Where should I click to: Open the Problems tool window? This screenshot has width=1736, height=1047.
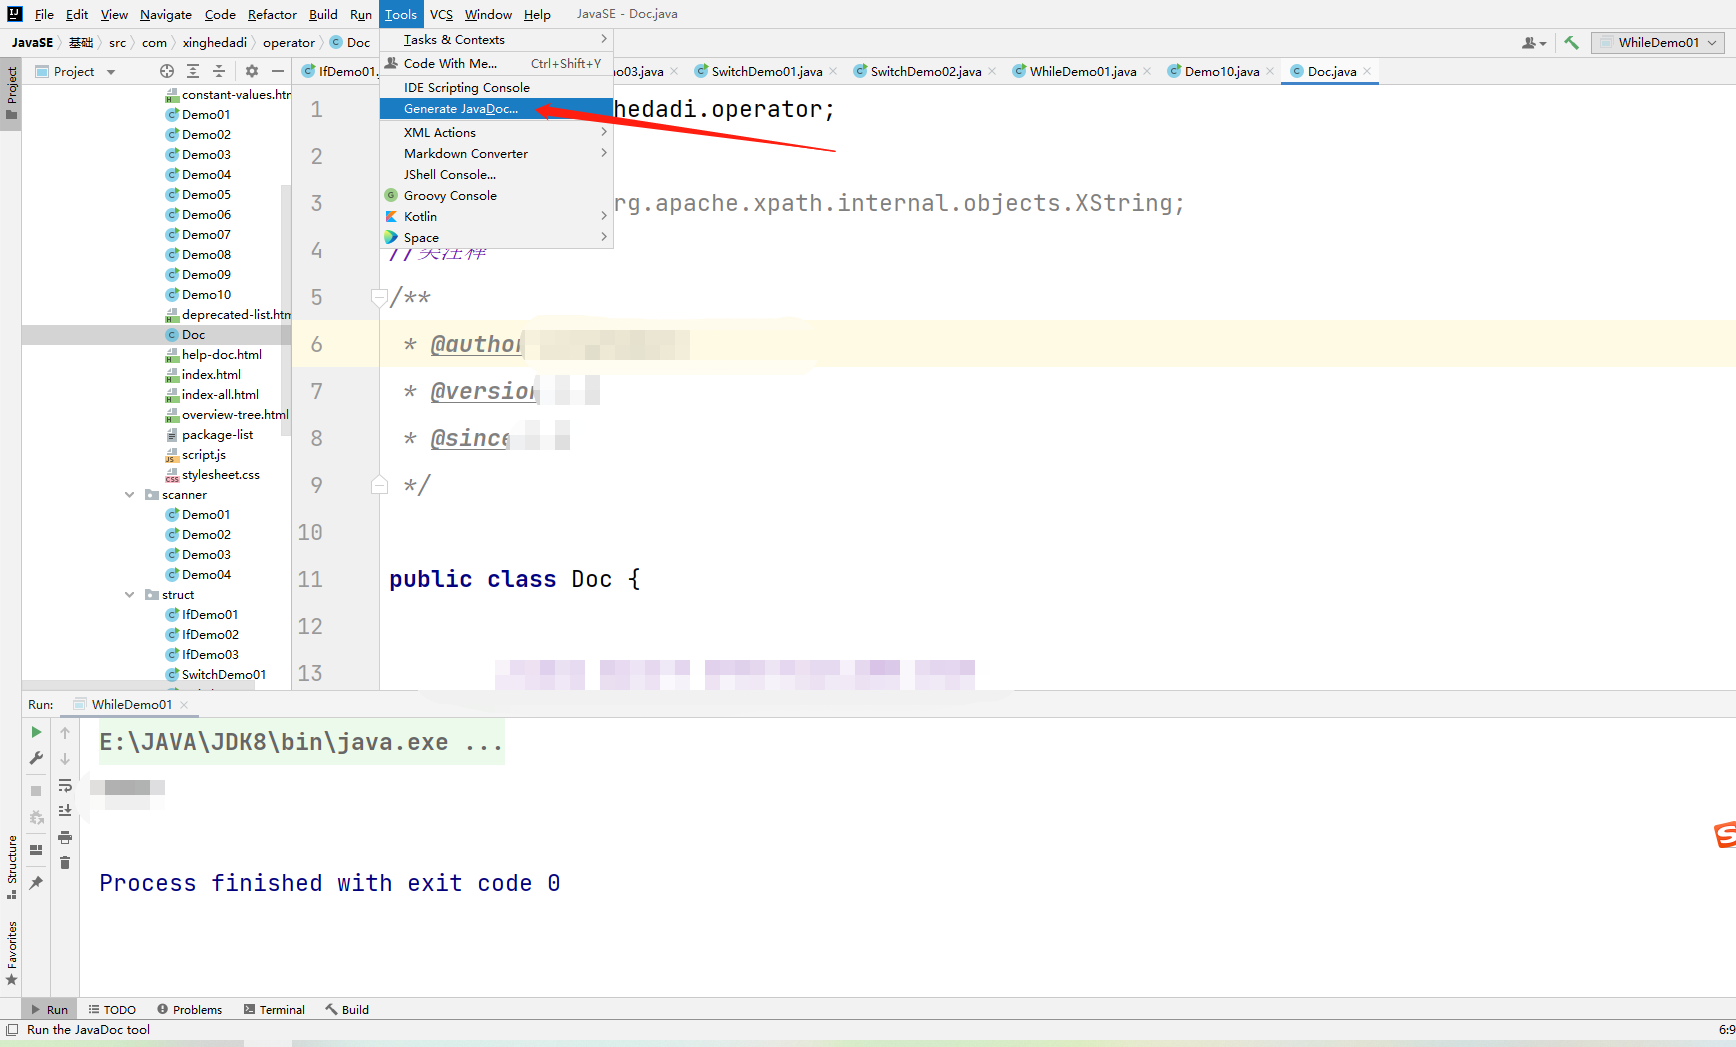190,1010
